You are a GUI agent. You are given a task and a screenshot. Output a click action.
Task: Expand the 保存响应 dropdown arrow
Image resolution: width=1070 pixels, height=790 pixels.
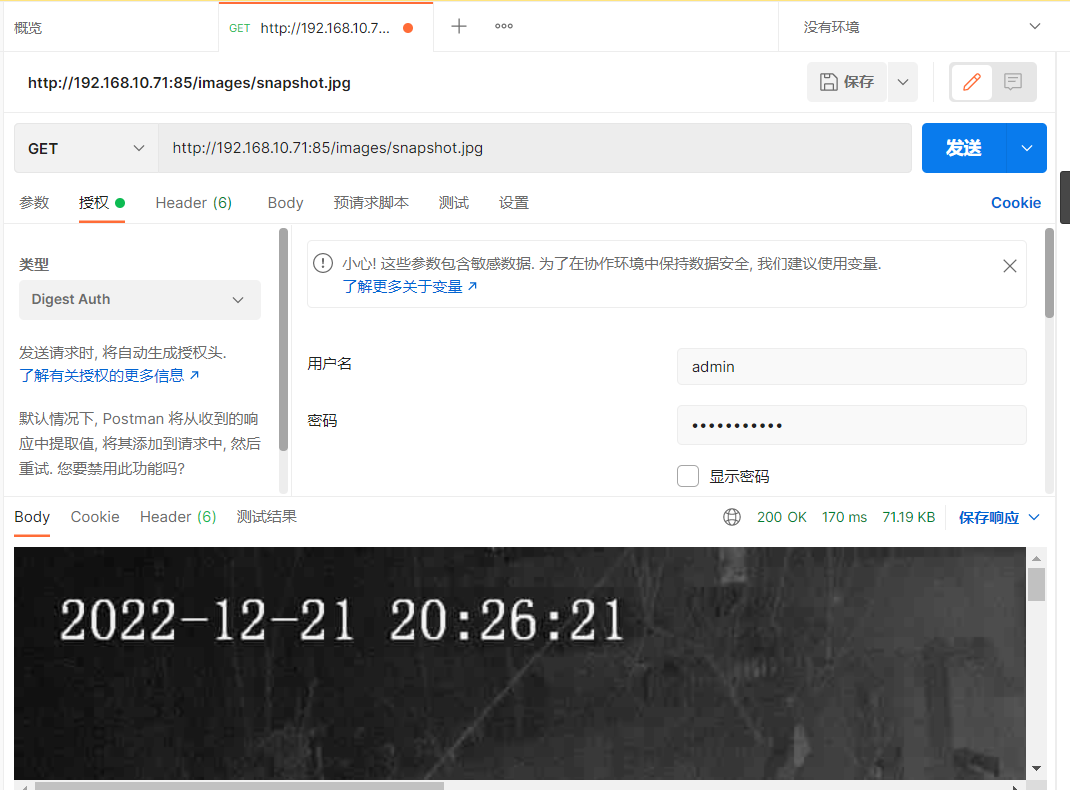click(x=1034, y=517)
